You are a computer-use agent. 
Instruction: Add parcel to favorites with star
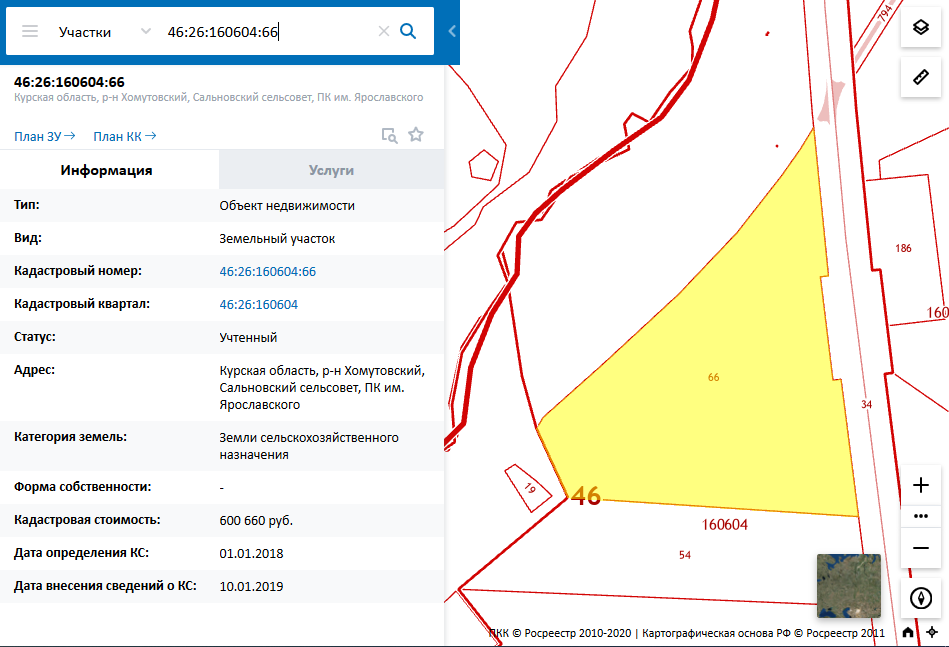416,135
